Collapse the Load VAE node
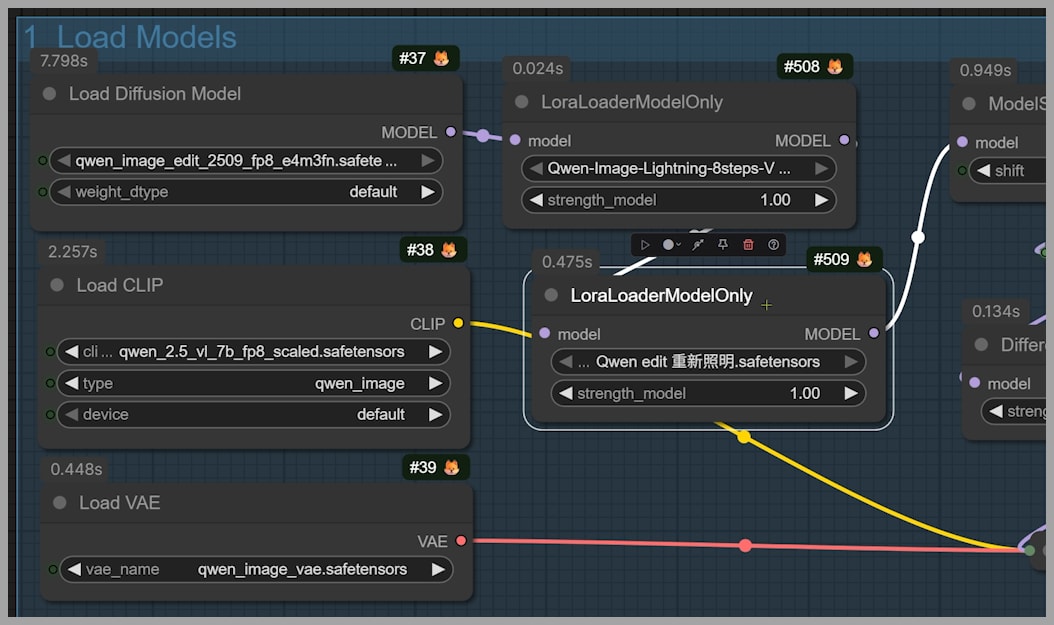The image size is (1054, 625). pos(60,503)
